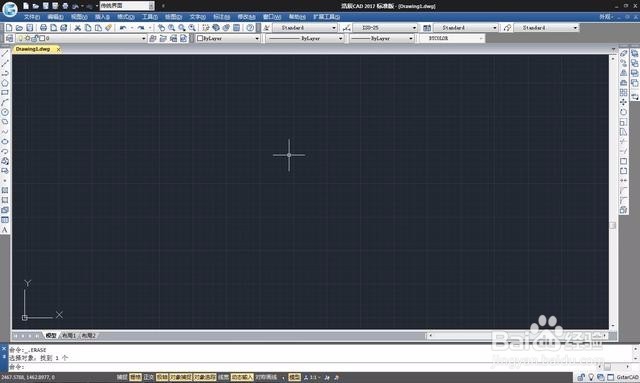Click Help question mark icon
The image size is (640, 383).
[250, 28]
